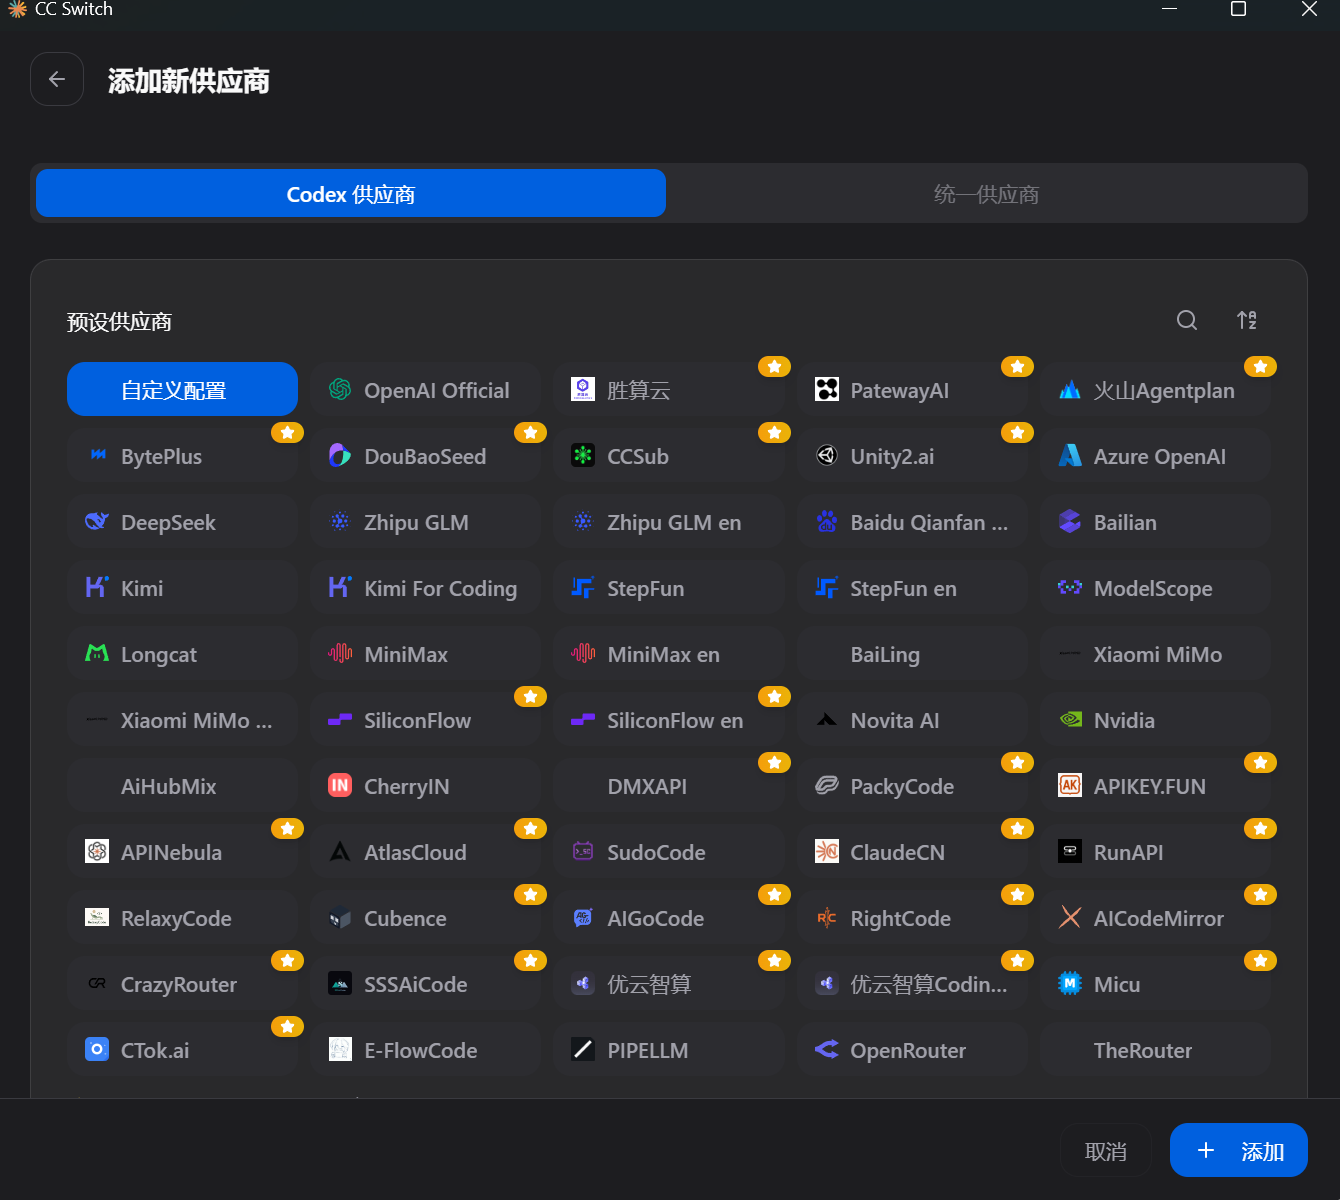The image size is (1340, 1200).
Task: Click the 火山Agentplan logo icon
Action: point(1070,389)
